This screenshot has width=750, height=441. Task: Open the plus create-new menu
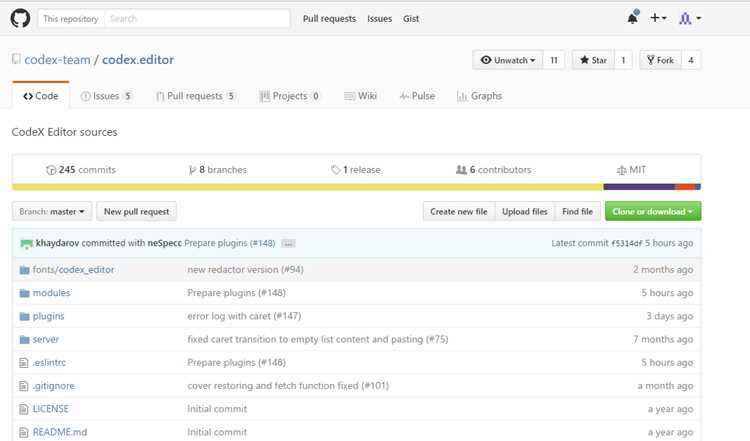658,18
